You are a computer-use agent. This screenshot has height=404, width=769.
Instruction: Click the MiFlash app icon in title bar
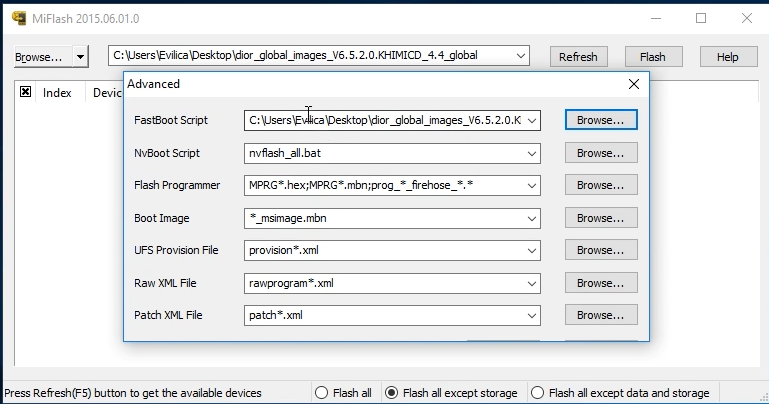tap(19, 18)
